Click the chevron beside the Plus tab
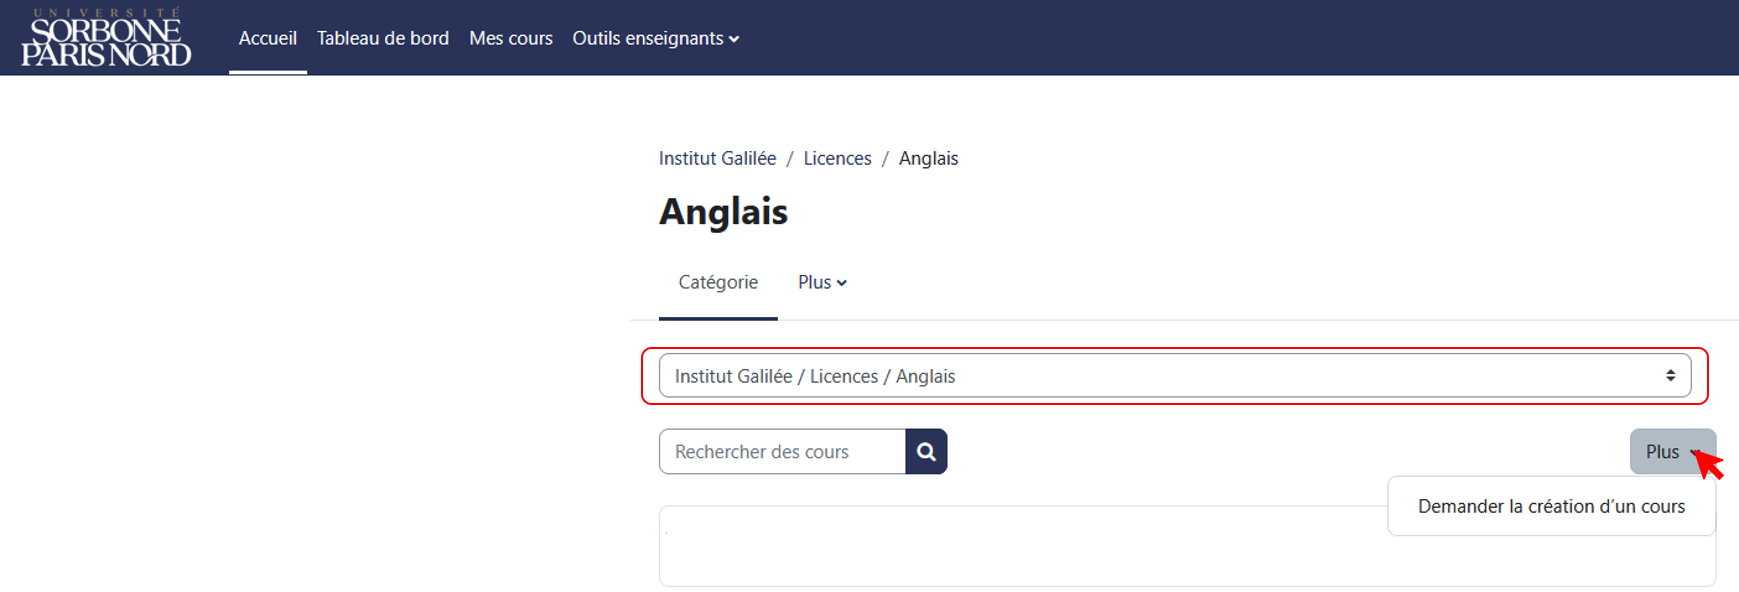1739x592 pixels. pyautogui.click(x=842, y=283)
